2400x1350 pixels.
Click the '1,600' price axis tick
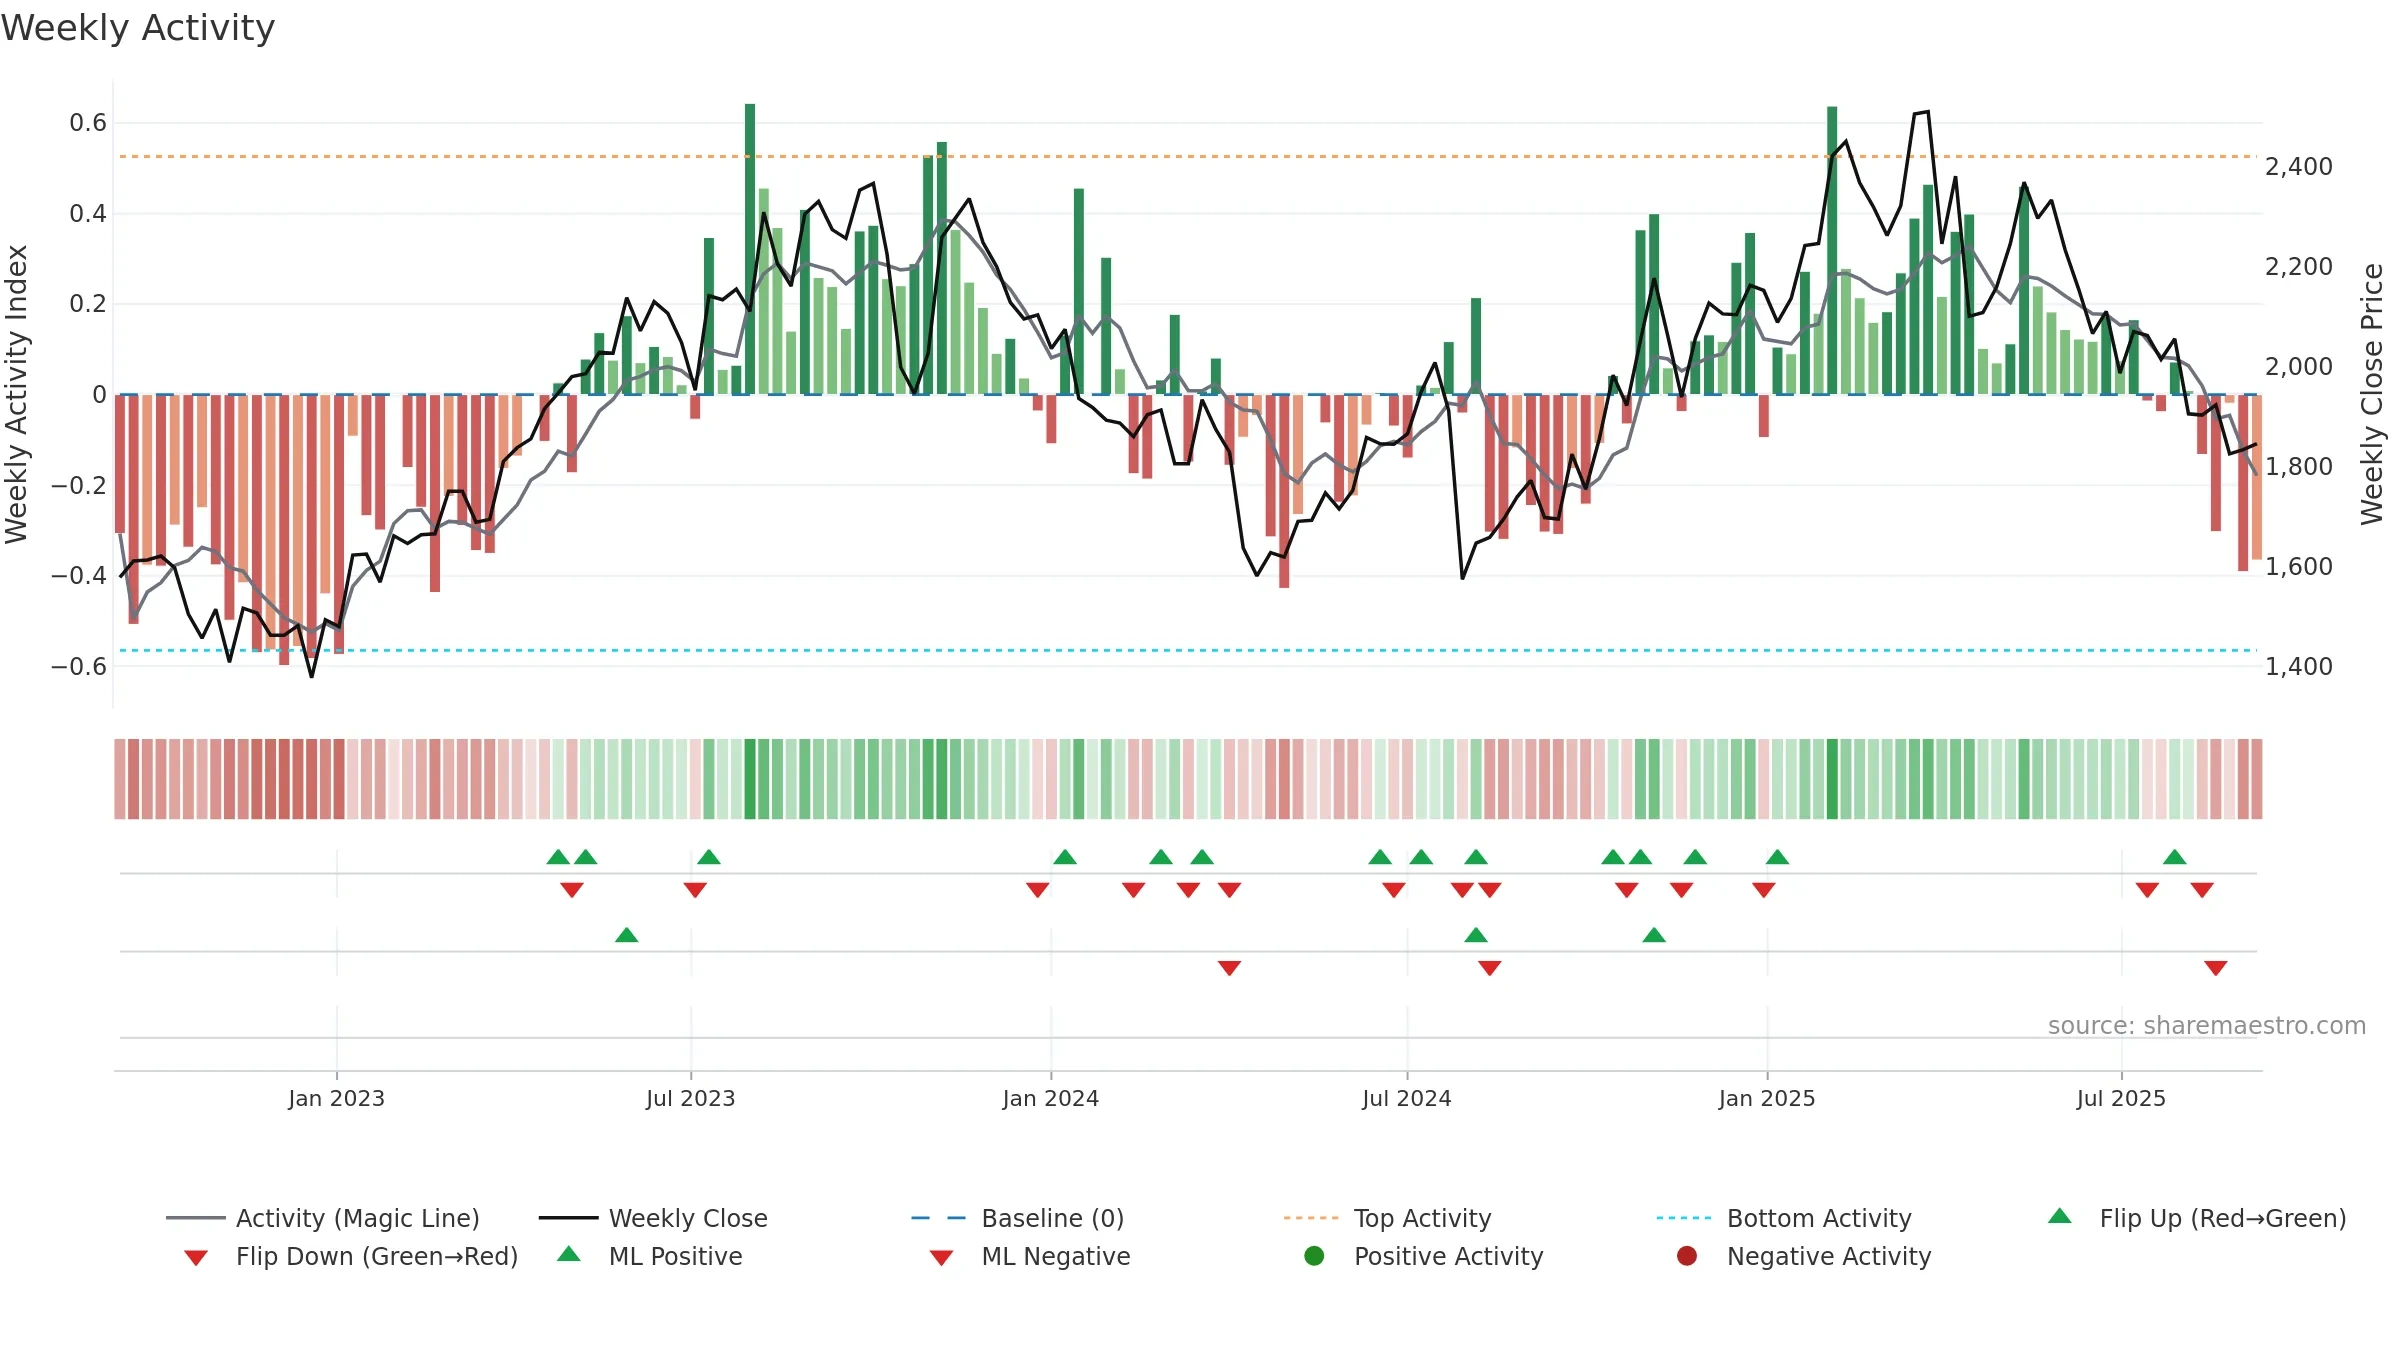pyautogui.click(x=2299, y=567)
